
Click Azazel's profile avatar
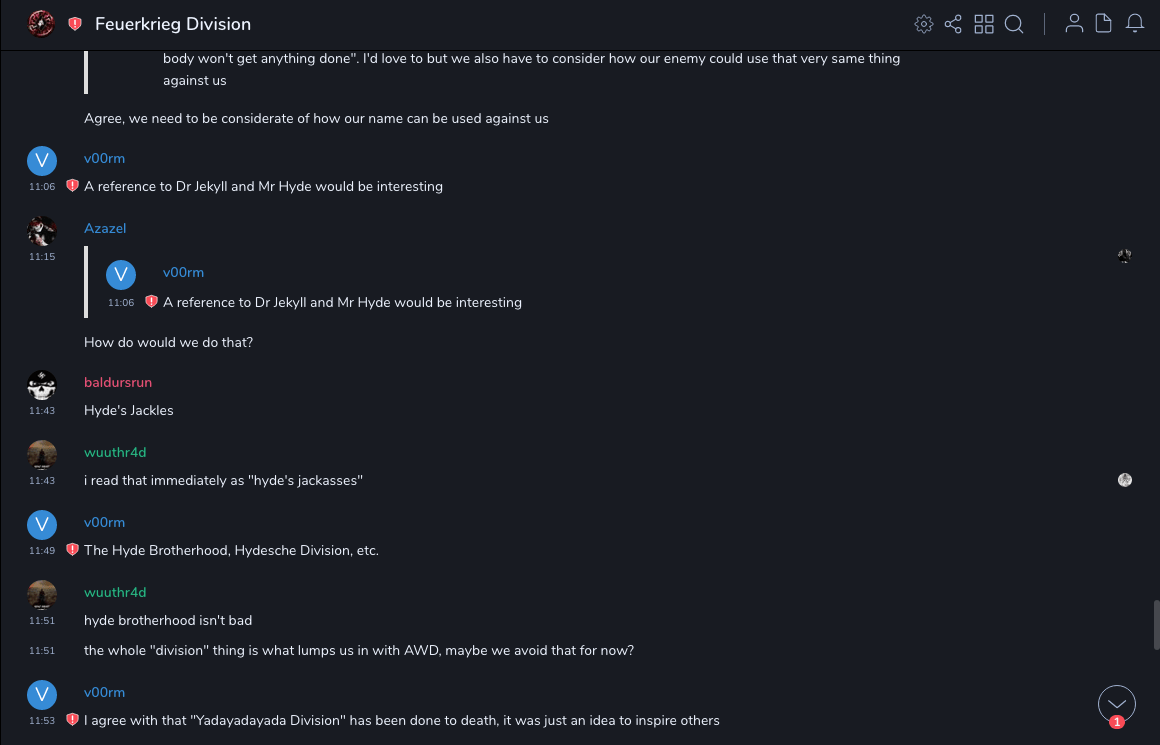[x=42, y=230]
